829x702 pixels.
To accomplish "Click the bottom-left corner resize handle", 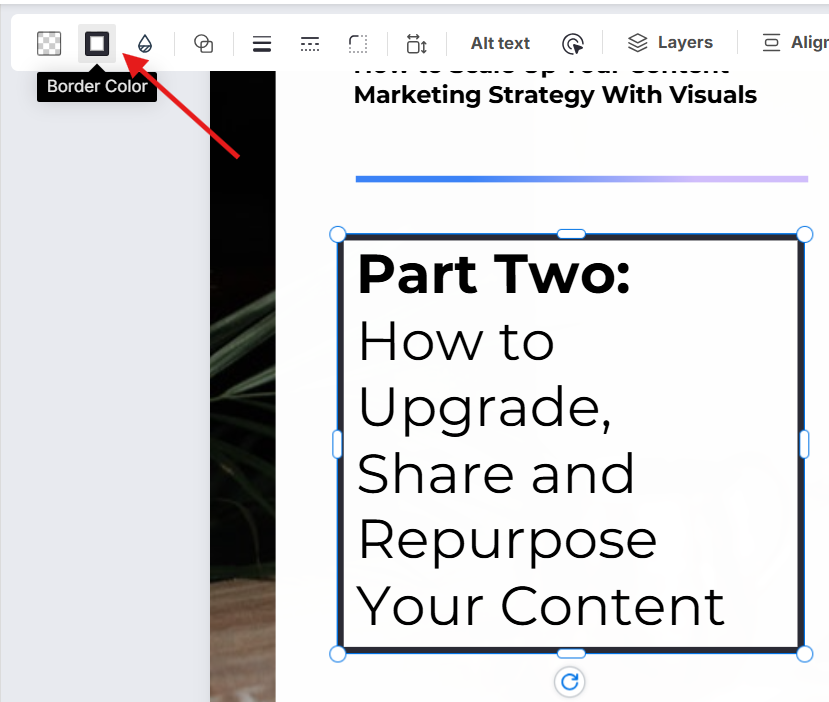I will [x=338, y=653].
